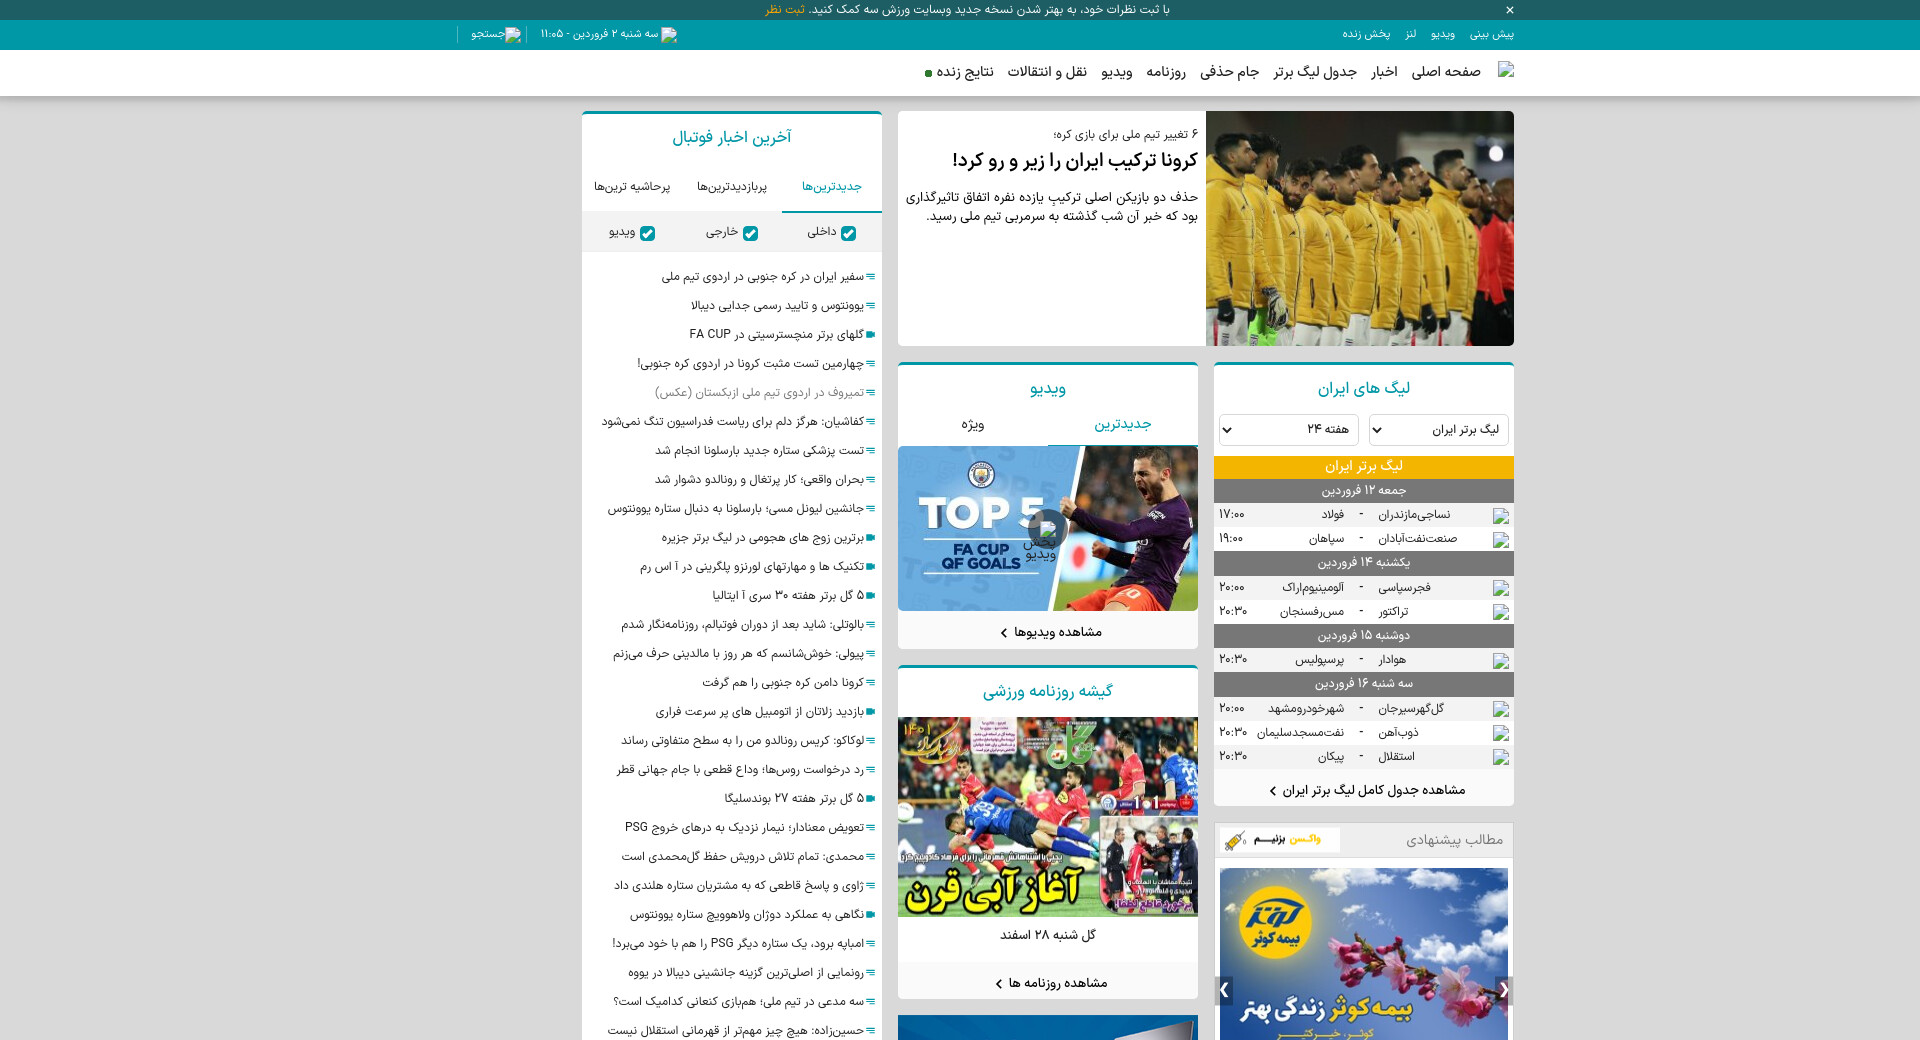Uncheck the داخلی news filter checkbox
Image resolution: width=1920 pixels, height=1040 pixels.
848,233
